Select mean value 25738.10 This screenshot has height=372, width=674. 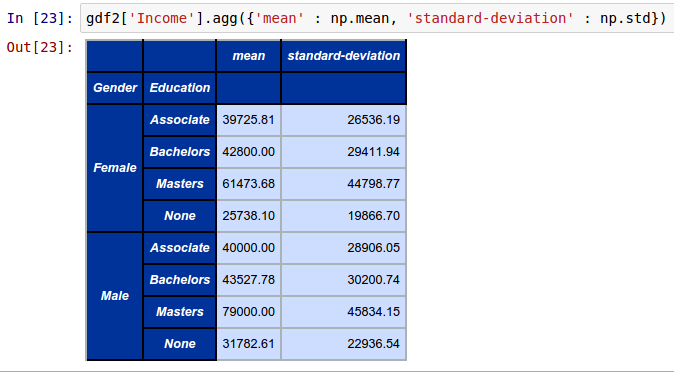[248, 216]
